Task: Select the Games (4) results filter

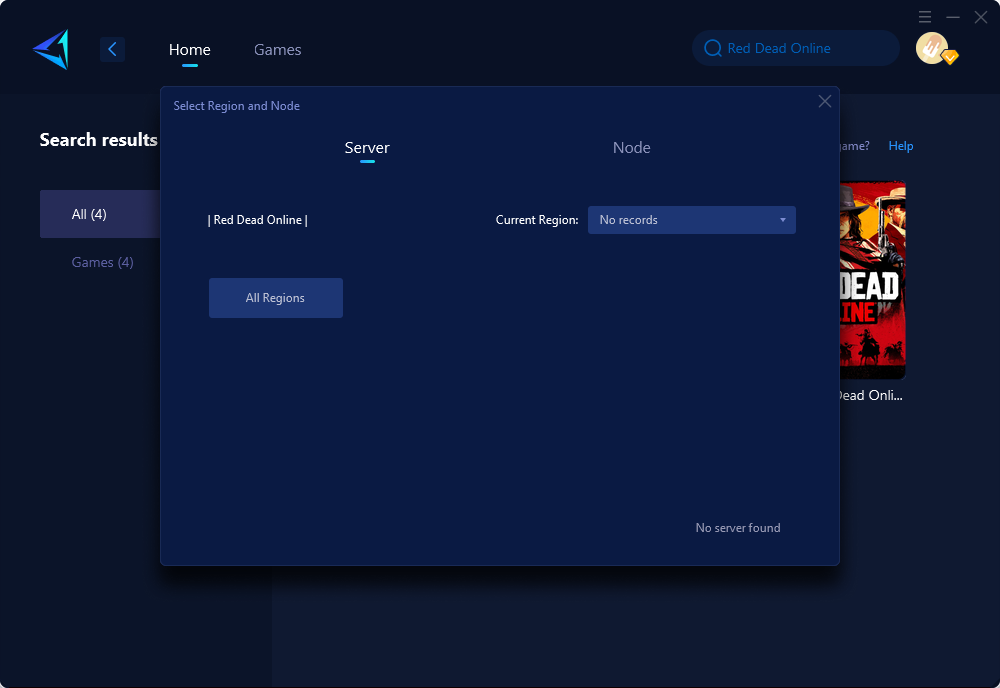Action: coord(102,262)
